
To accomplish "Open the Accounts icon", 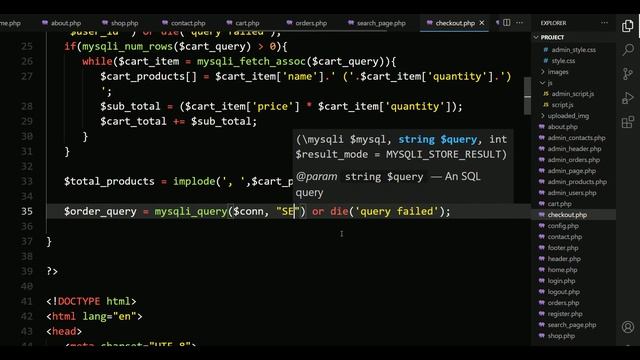I will click(628, 327).
